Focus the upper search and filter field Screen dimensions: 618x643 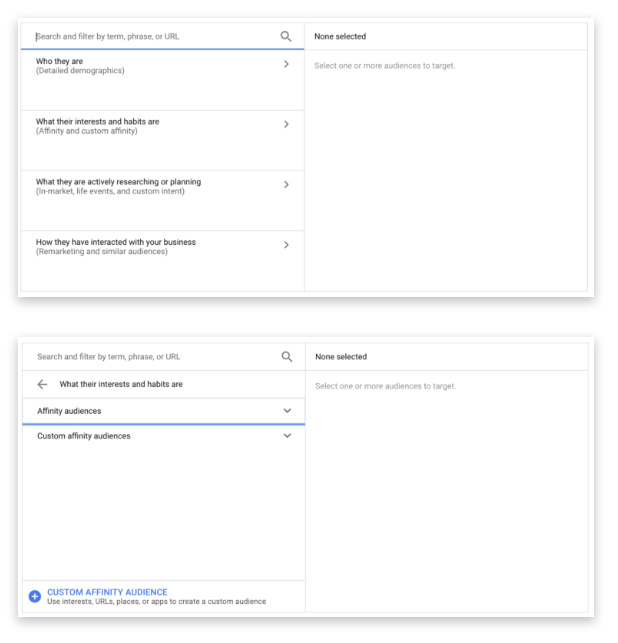pos(150,37)
